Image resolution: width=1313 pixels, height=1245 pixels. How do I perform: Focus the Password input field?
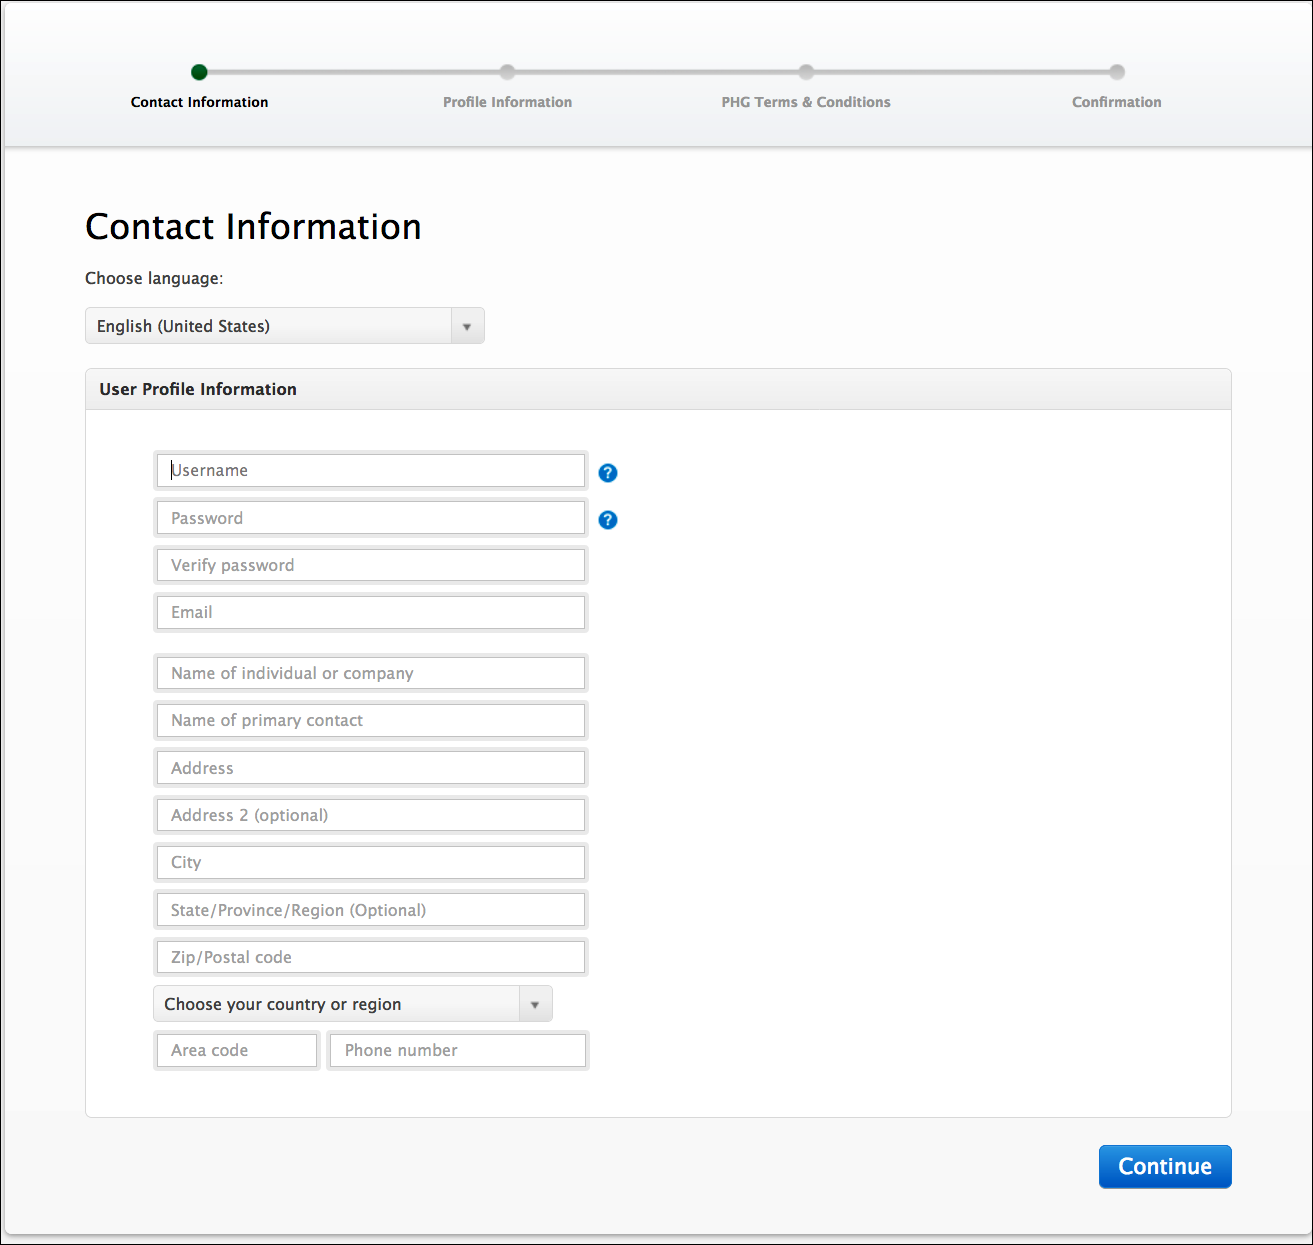pyautogui.click(x=371, y=518)
